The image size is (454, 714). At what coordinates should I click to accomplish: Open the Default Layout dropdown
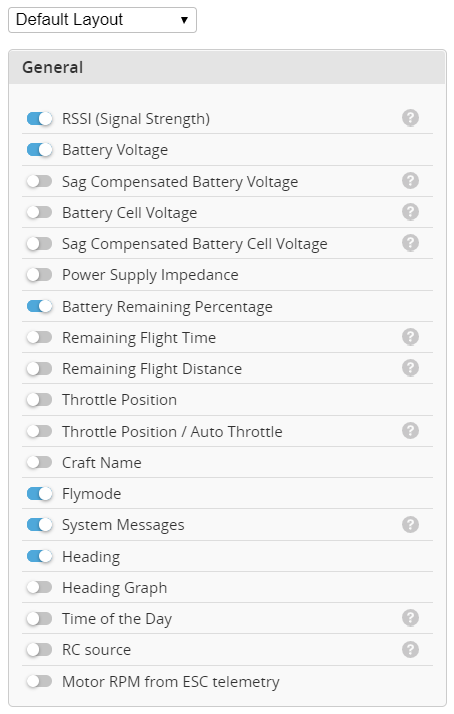click(102, 20)
